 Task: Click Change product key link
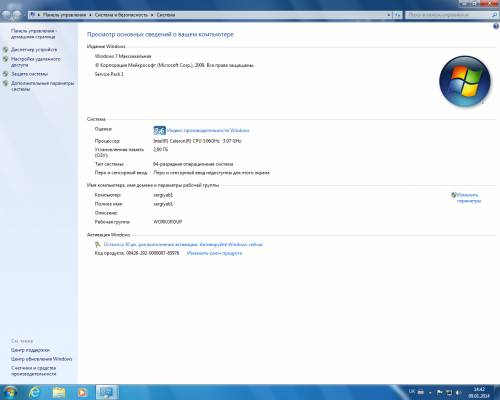pyautogui.click(x=214, y=253)
